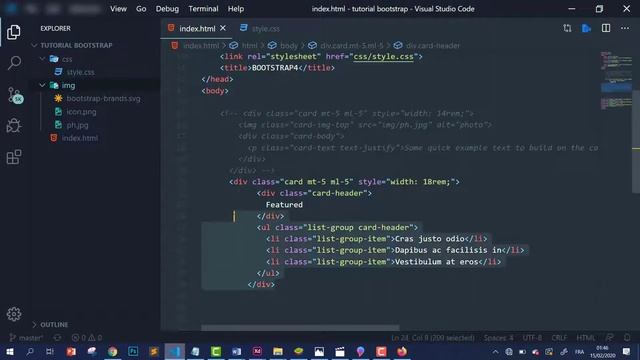Click the BOOTSTRAP4 title text in code
Screen dimensions: 640x360
click(x=275, y=68)
